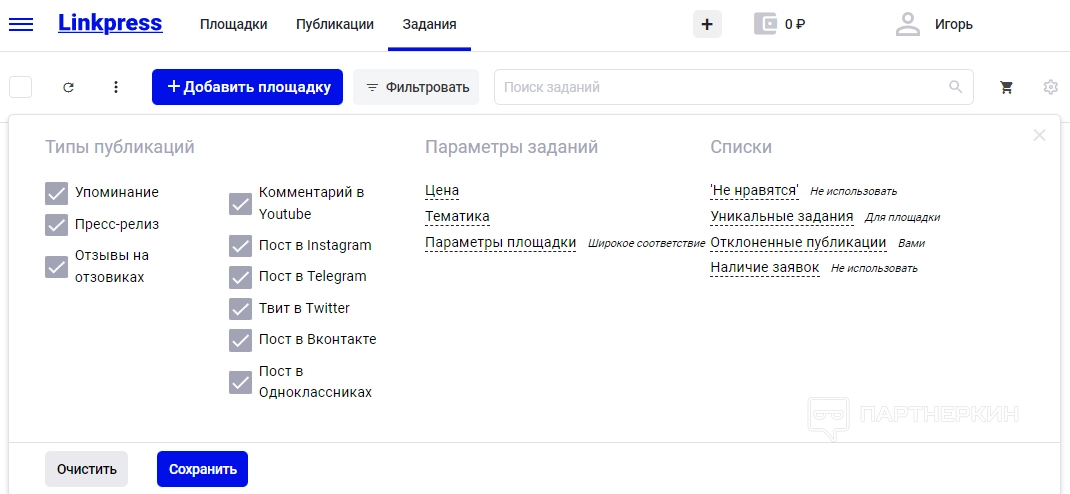1070x494 pixels.
Task: Open the Параметры площадки options
Action: pos(500,242)
